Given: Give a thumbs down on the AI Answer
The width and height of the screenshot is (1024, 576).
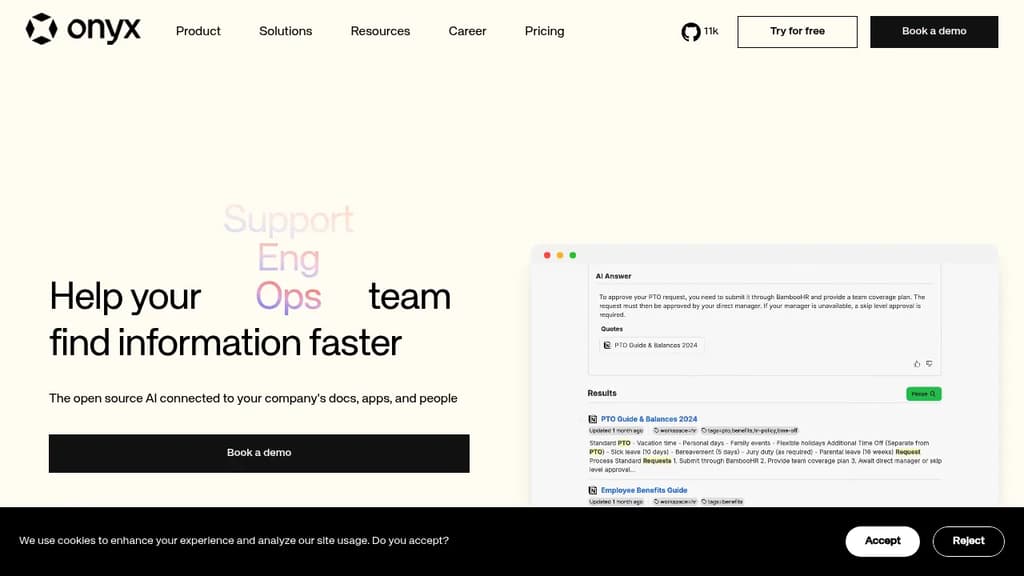Looking at the screenshot, I should [x=929, y=363].
